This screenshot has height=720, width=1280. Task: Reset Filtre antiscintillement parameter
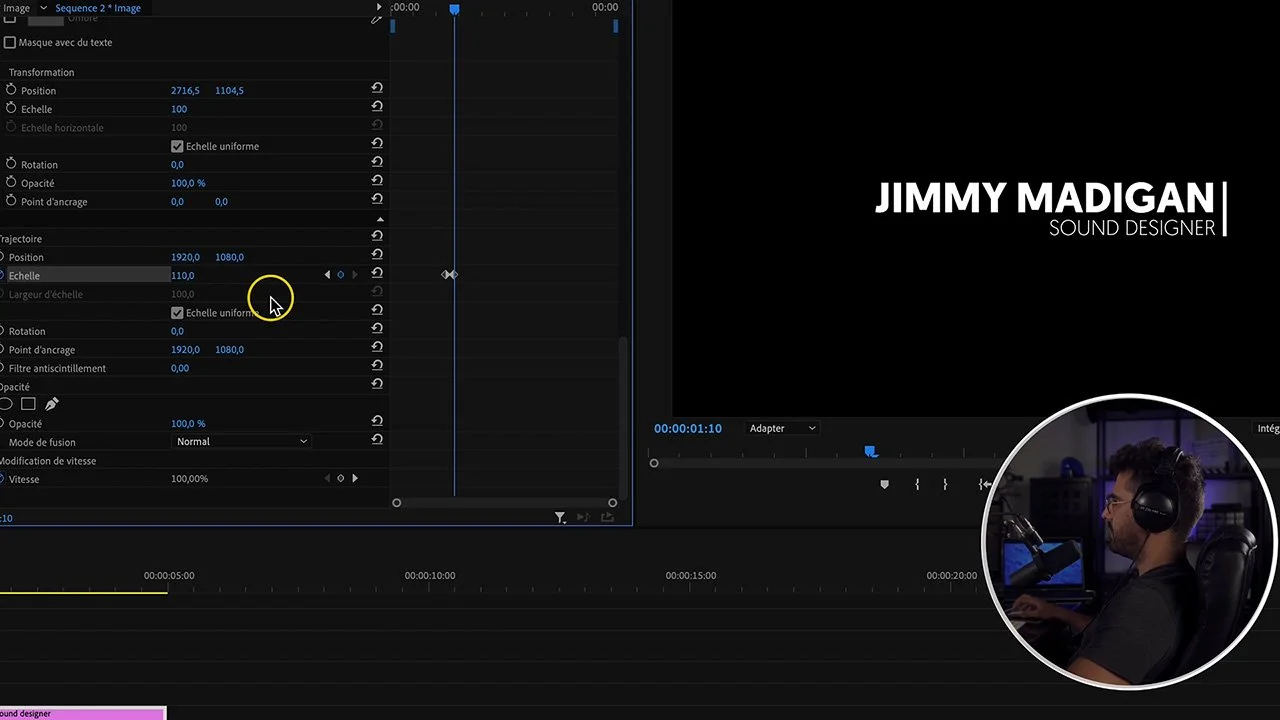377,365
